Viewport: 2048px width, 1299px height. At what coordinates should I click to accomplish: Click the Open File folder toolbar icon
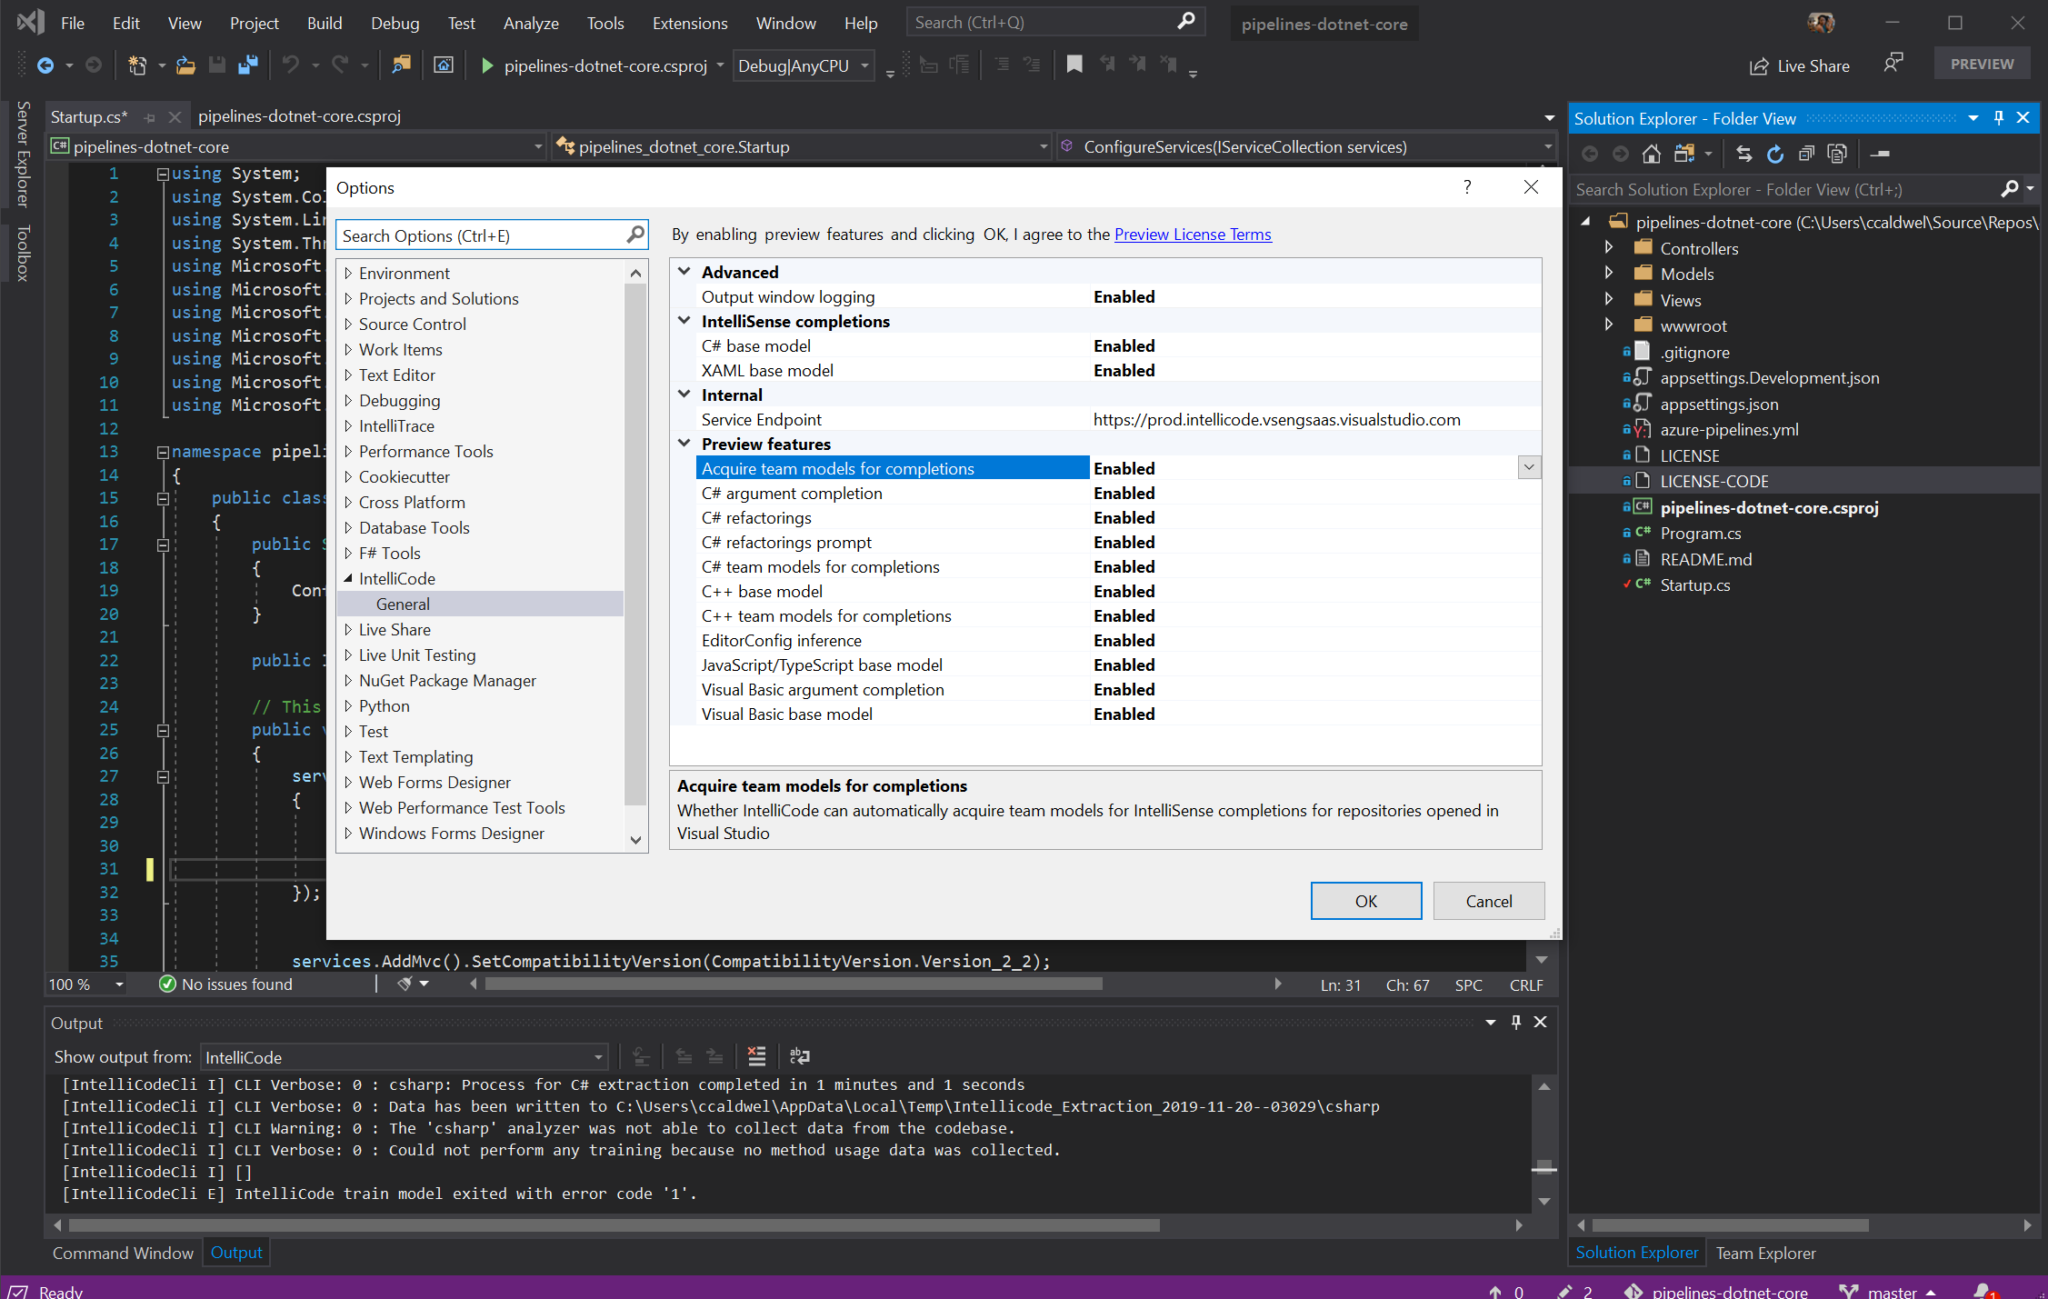click(186, 66)
